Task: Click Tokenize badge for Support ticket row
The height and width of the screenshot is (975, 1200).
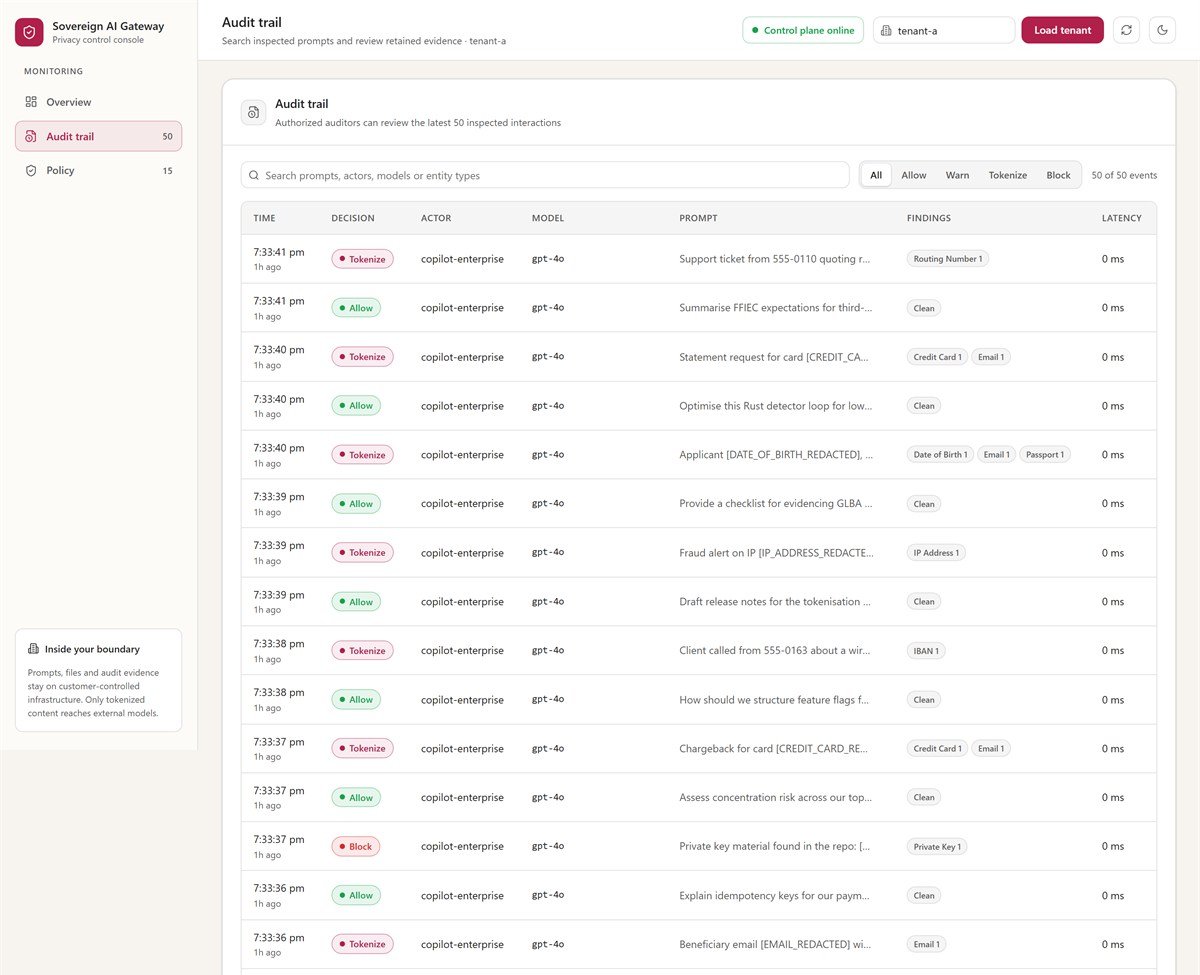Action: pyautogui.click(x=363, y=259)
